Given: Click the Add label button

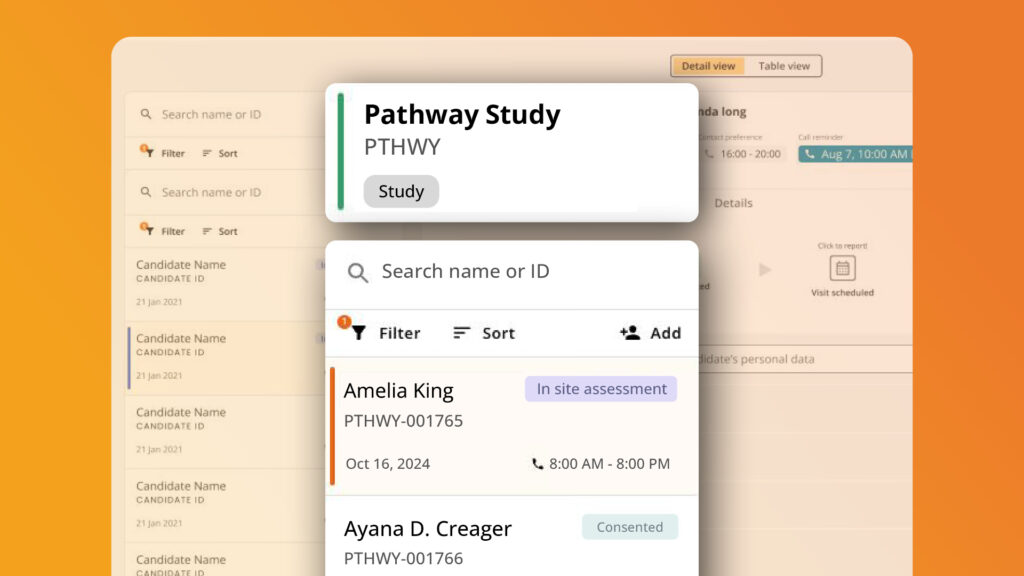Looking at the screenshot, I should tap(665, 333).
